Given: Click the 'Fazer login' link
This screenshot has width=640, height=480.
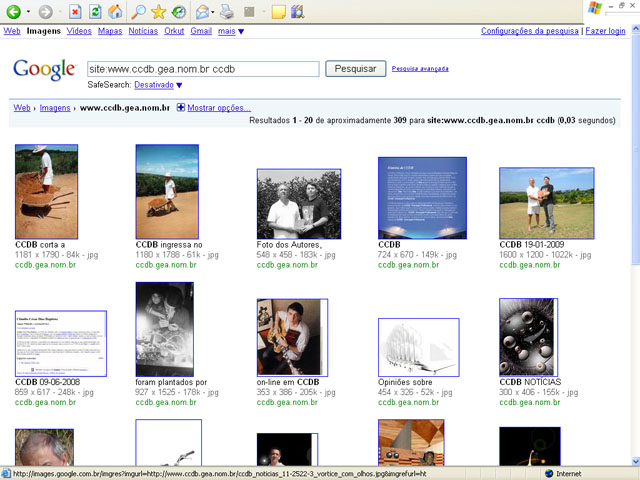Looking at the screenshot, I should tap(605, 31).
